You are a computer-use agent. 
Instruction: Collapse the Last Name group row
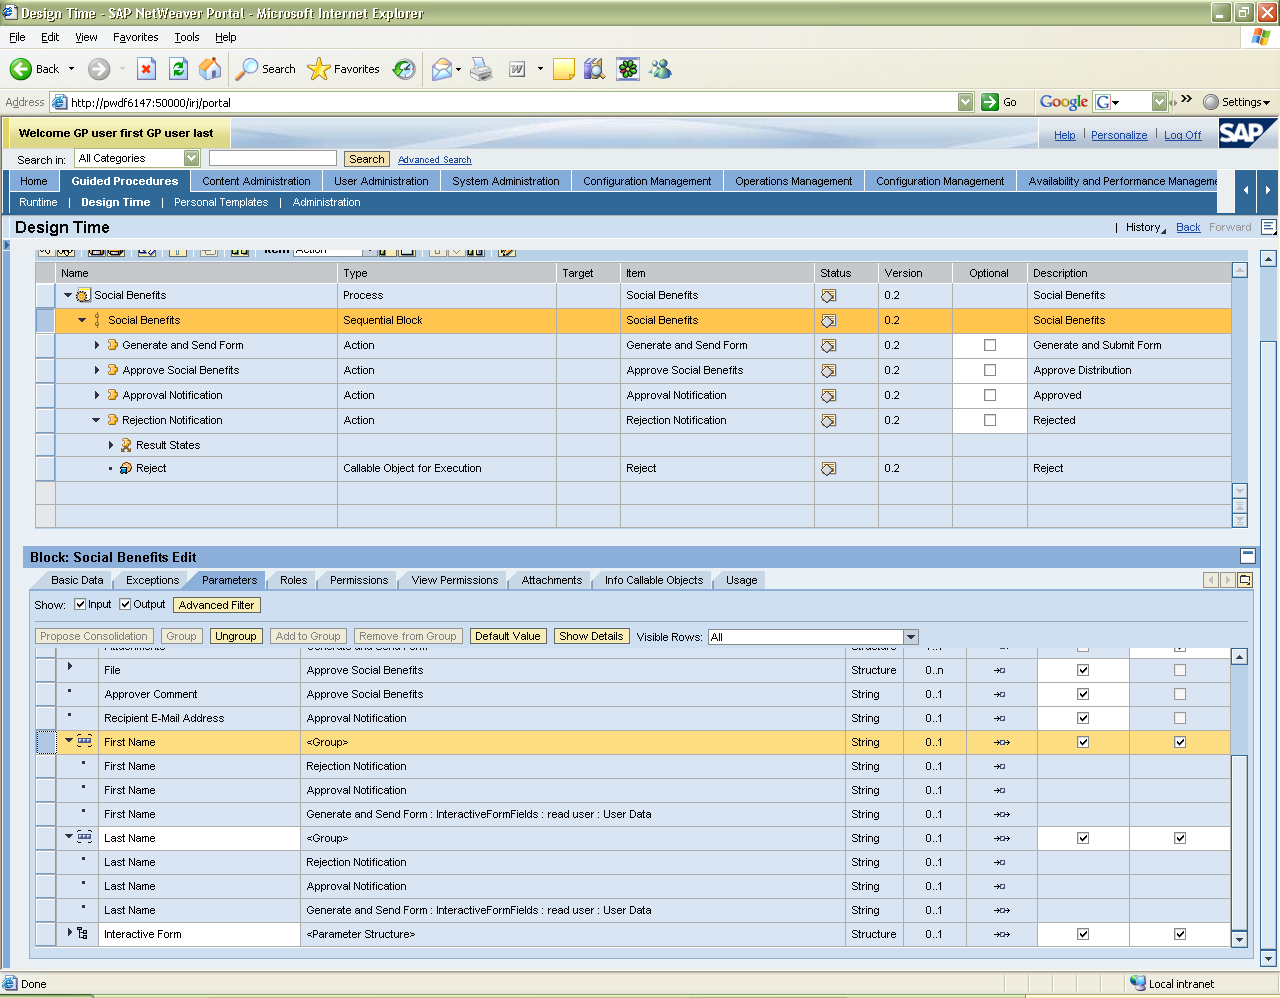click(x=69, y=837)
